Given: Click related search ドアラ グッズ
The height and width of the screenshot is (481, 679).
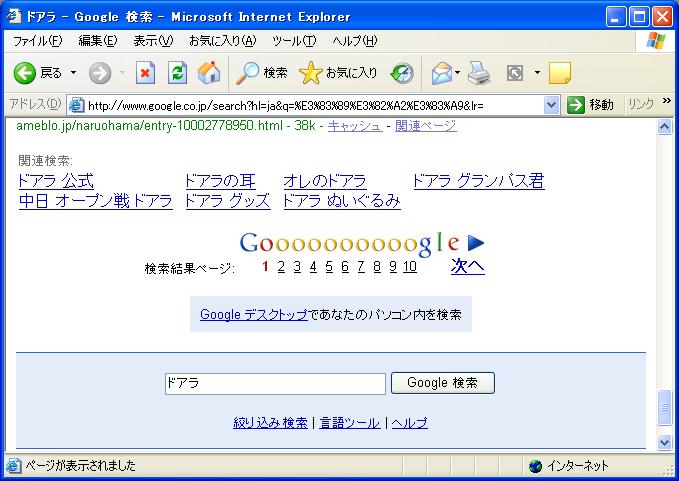Looking at the screenshot, I should point(228,201).
